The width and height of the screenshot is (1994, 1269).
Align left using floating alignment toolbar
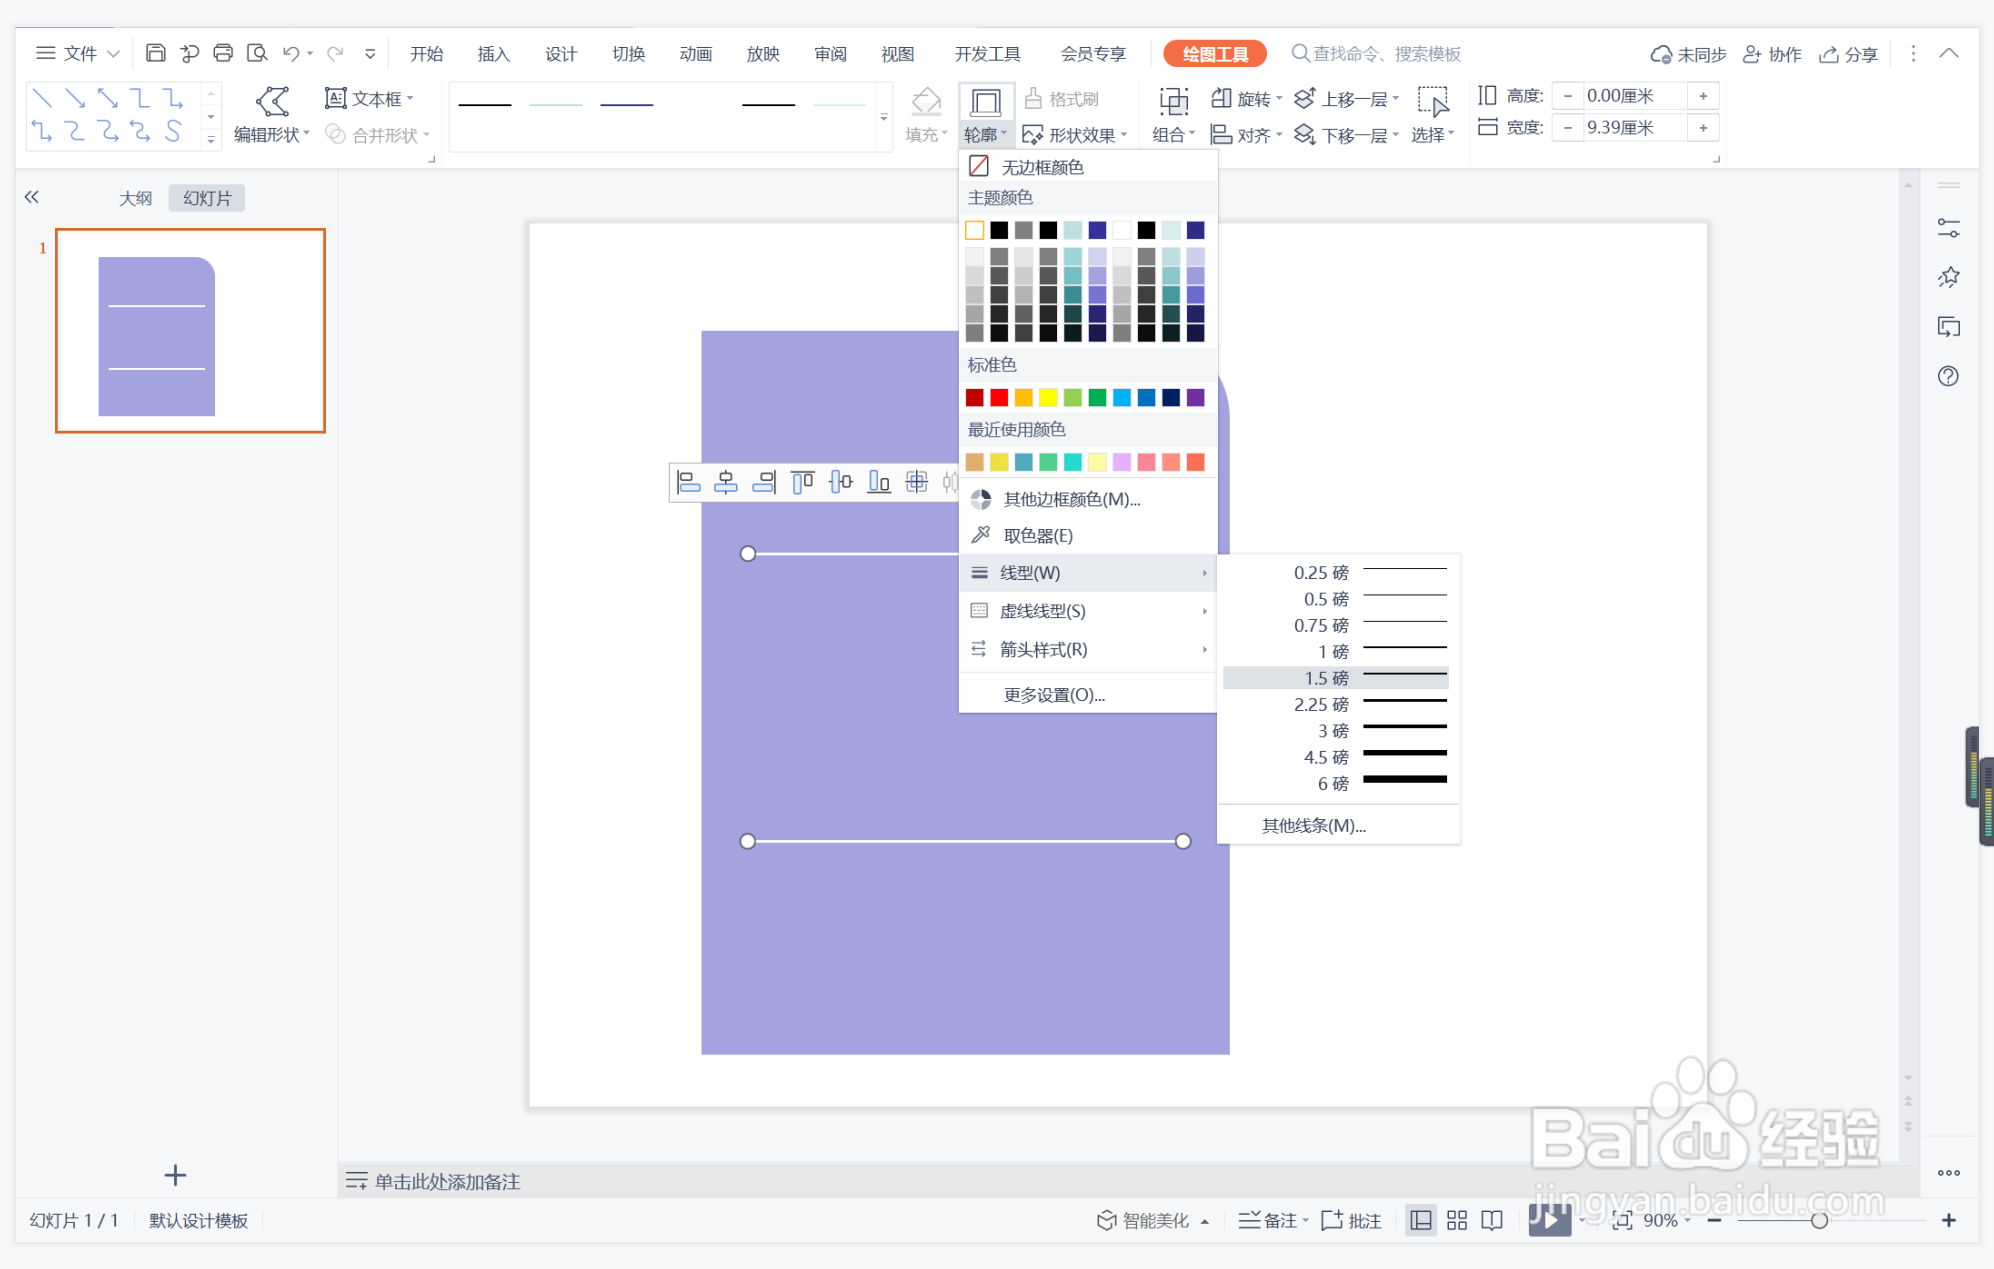(688, 483)
